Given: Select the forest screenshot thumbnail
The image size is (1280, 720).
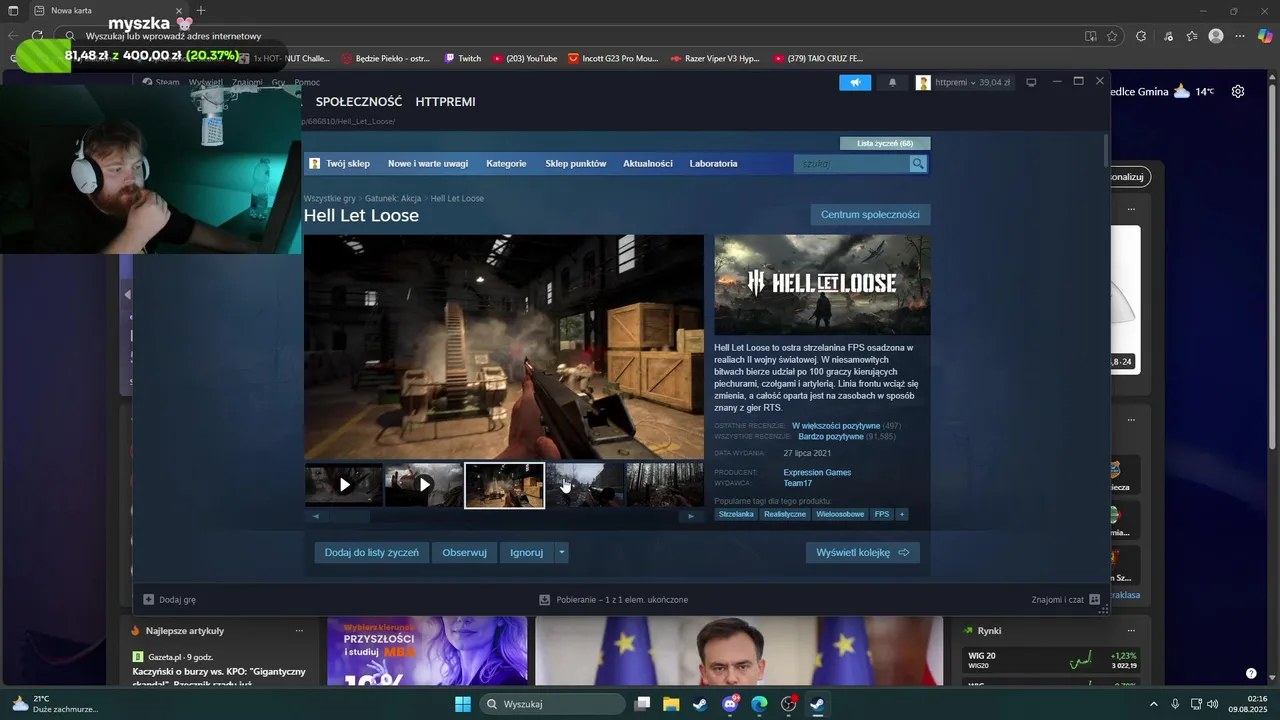Looking at the screenshot, I should click(664, 485).
